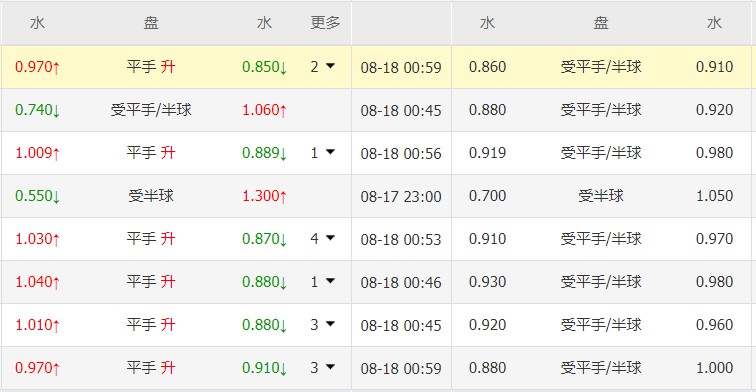Click the rising odds value 1.009
The image size is (756, 392).
point(37,153)
